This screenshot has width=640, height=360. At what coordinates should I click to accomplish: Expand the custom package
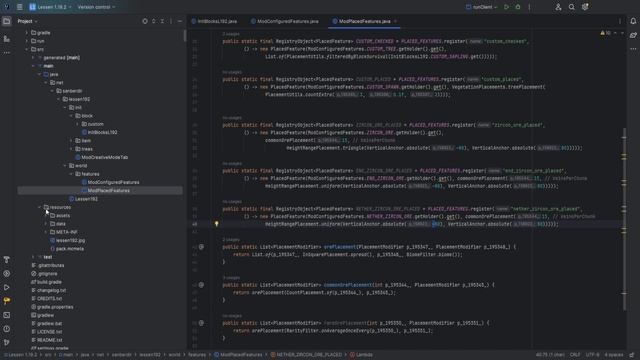coord(78,124)
